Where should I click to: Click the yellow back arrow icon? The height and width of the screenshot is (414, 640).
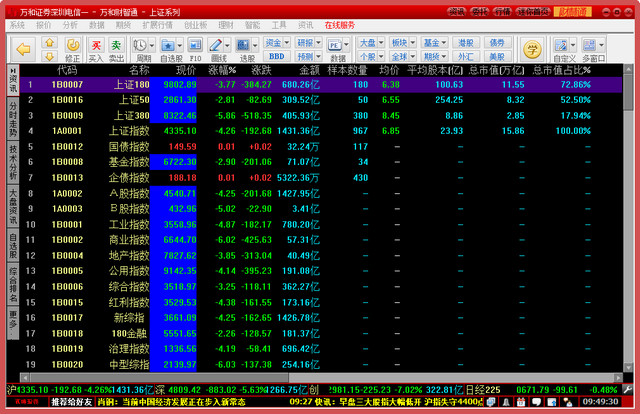tap(23, 49)
